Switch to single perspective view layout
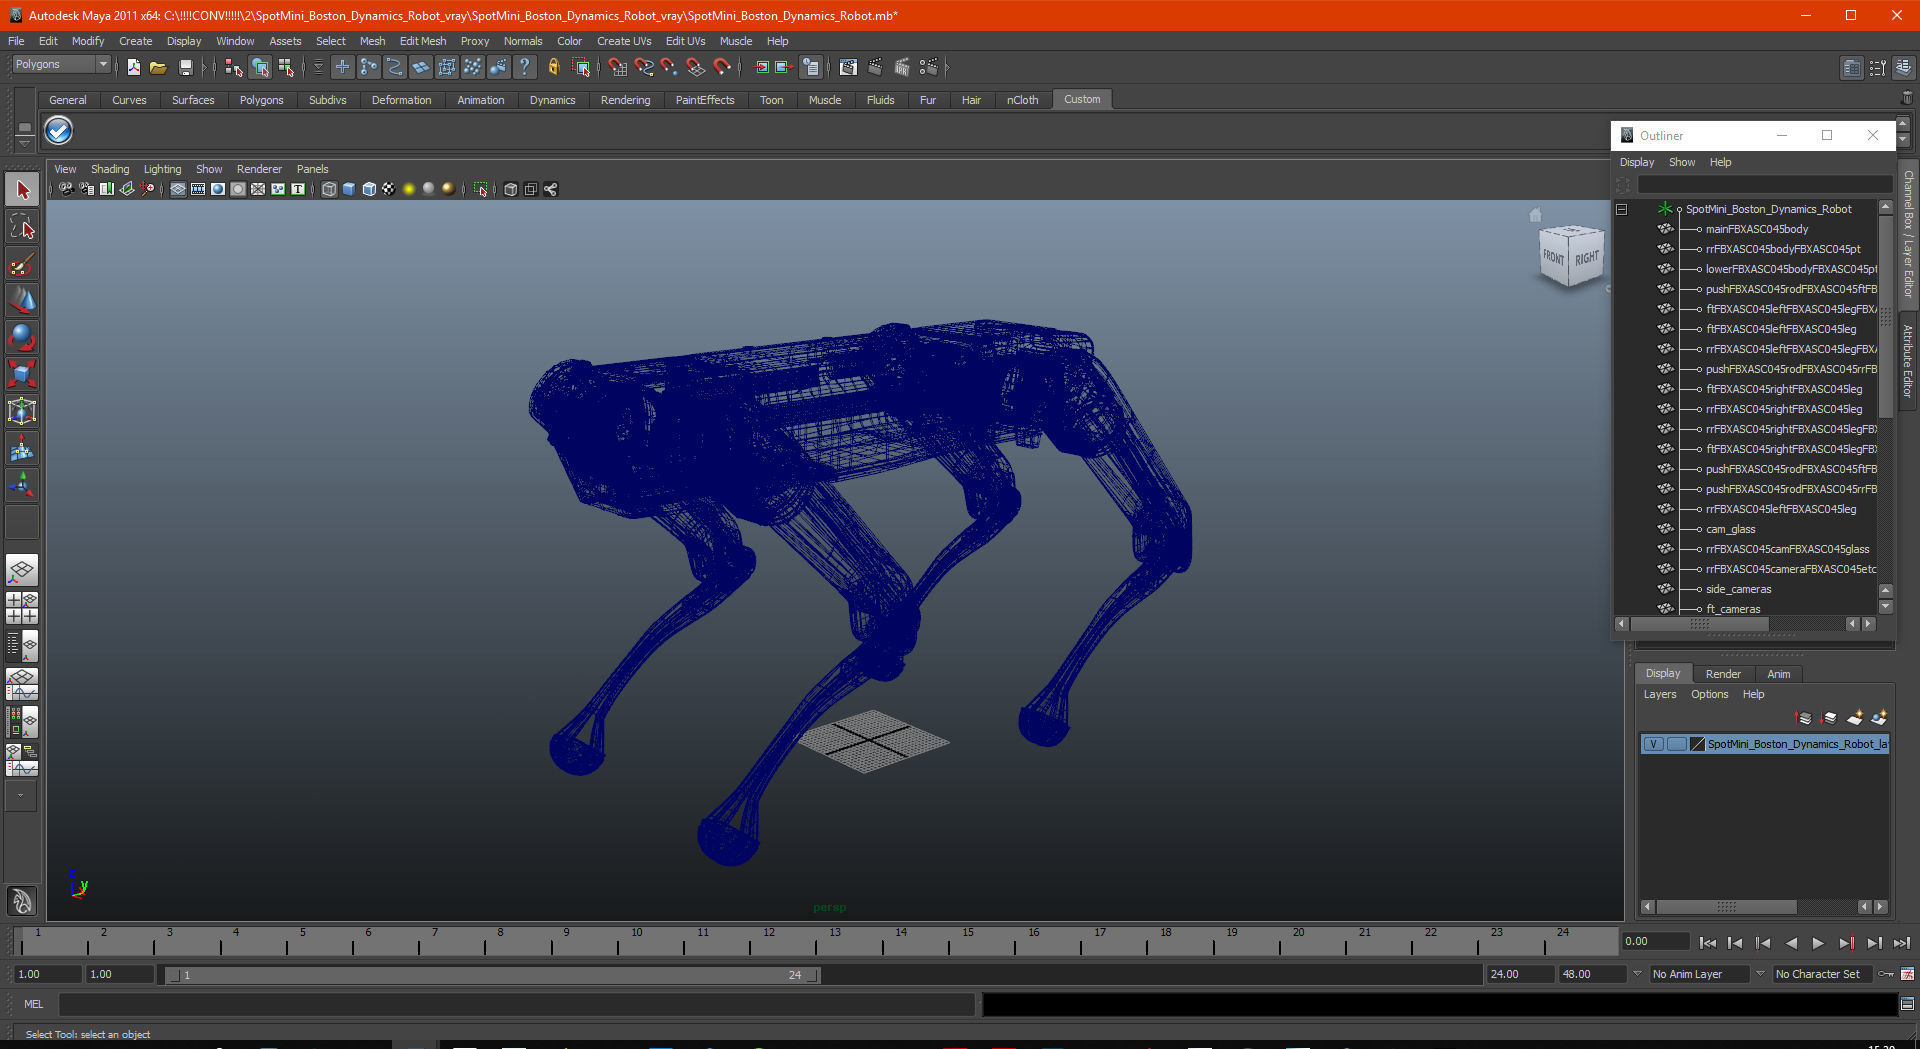 pyautogui.click(x=22, y=571)
